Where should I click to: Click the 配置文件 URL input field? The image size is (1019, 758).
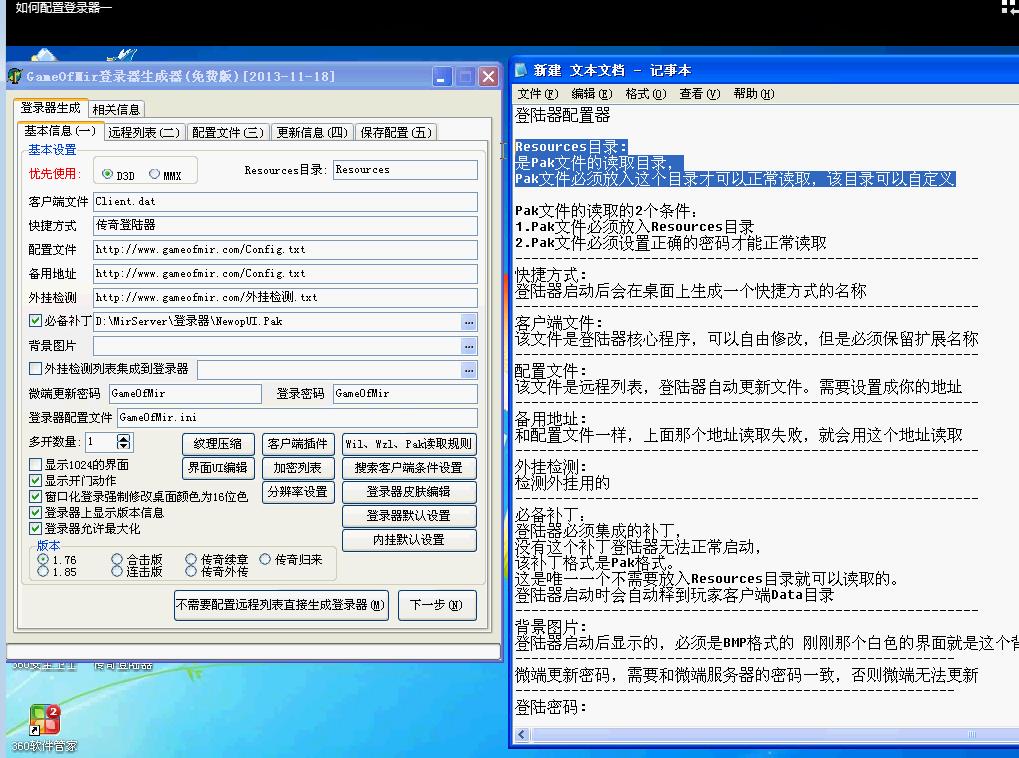point(285,250)
